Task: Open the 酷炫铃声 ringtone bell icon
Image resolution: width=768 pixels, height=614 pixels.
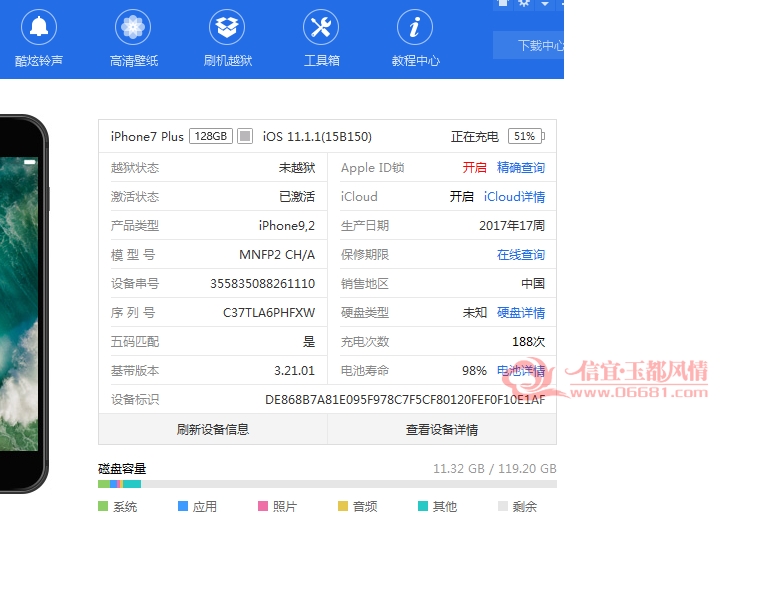Action: (39, 27)
